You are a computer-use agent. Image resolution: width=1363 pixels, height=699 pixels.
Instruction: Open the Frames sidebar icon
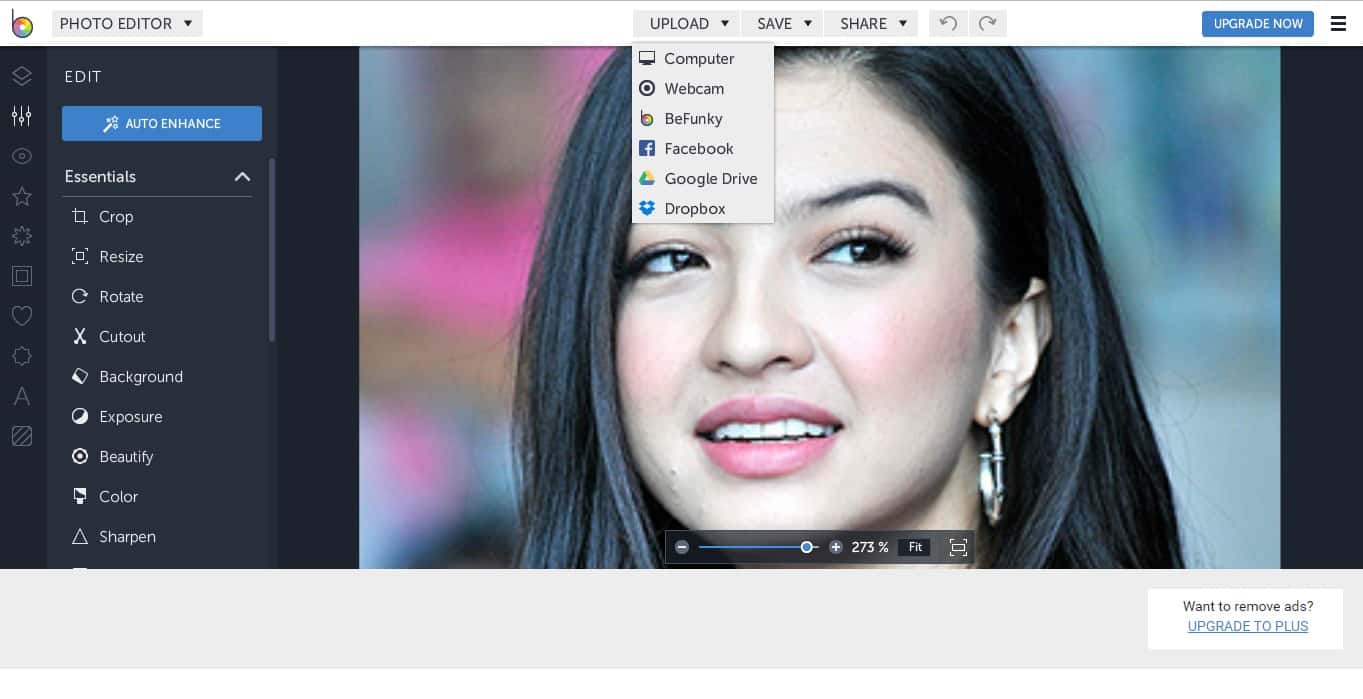tap(22, 276)
